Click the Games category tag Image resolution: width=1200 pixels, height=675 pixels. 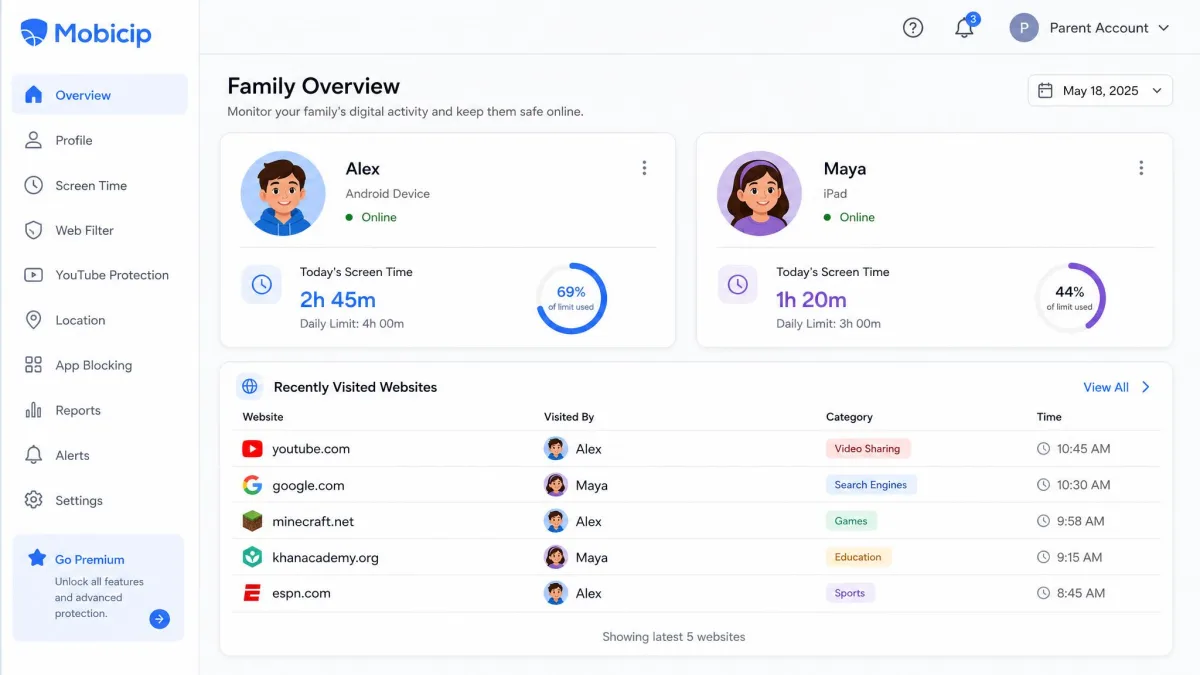tap(851, 521)
